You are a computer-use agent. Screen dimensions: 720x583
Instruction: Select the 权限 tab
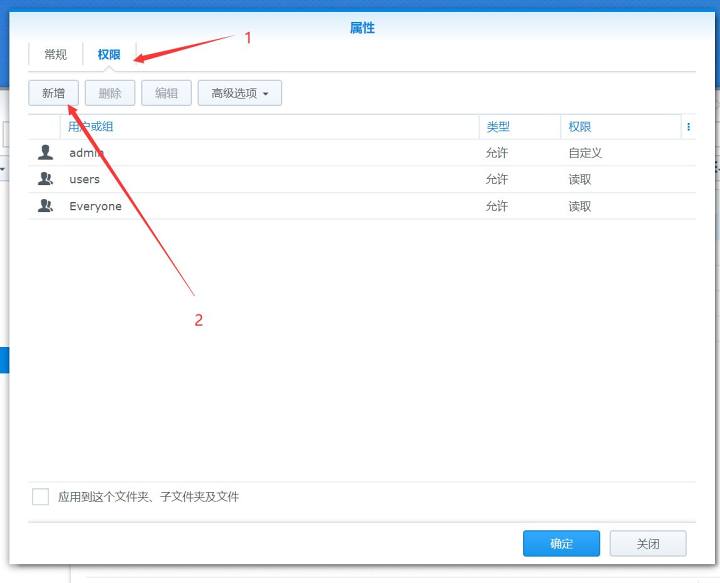(109, 55)
